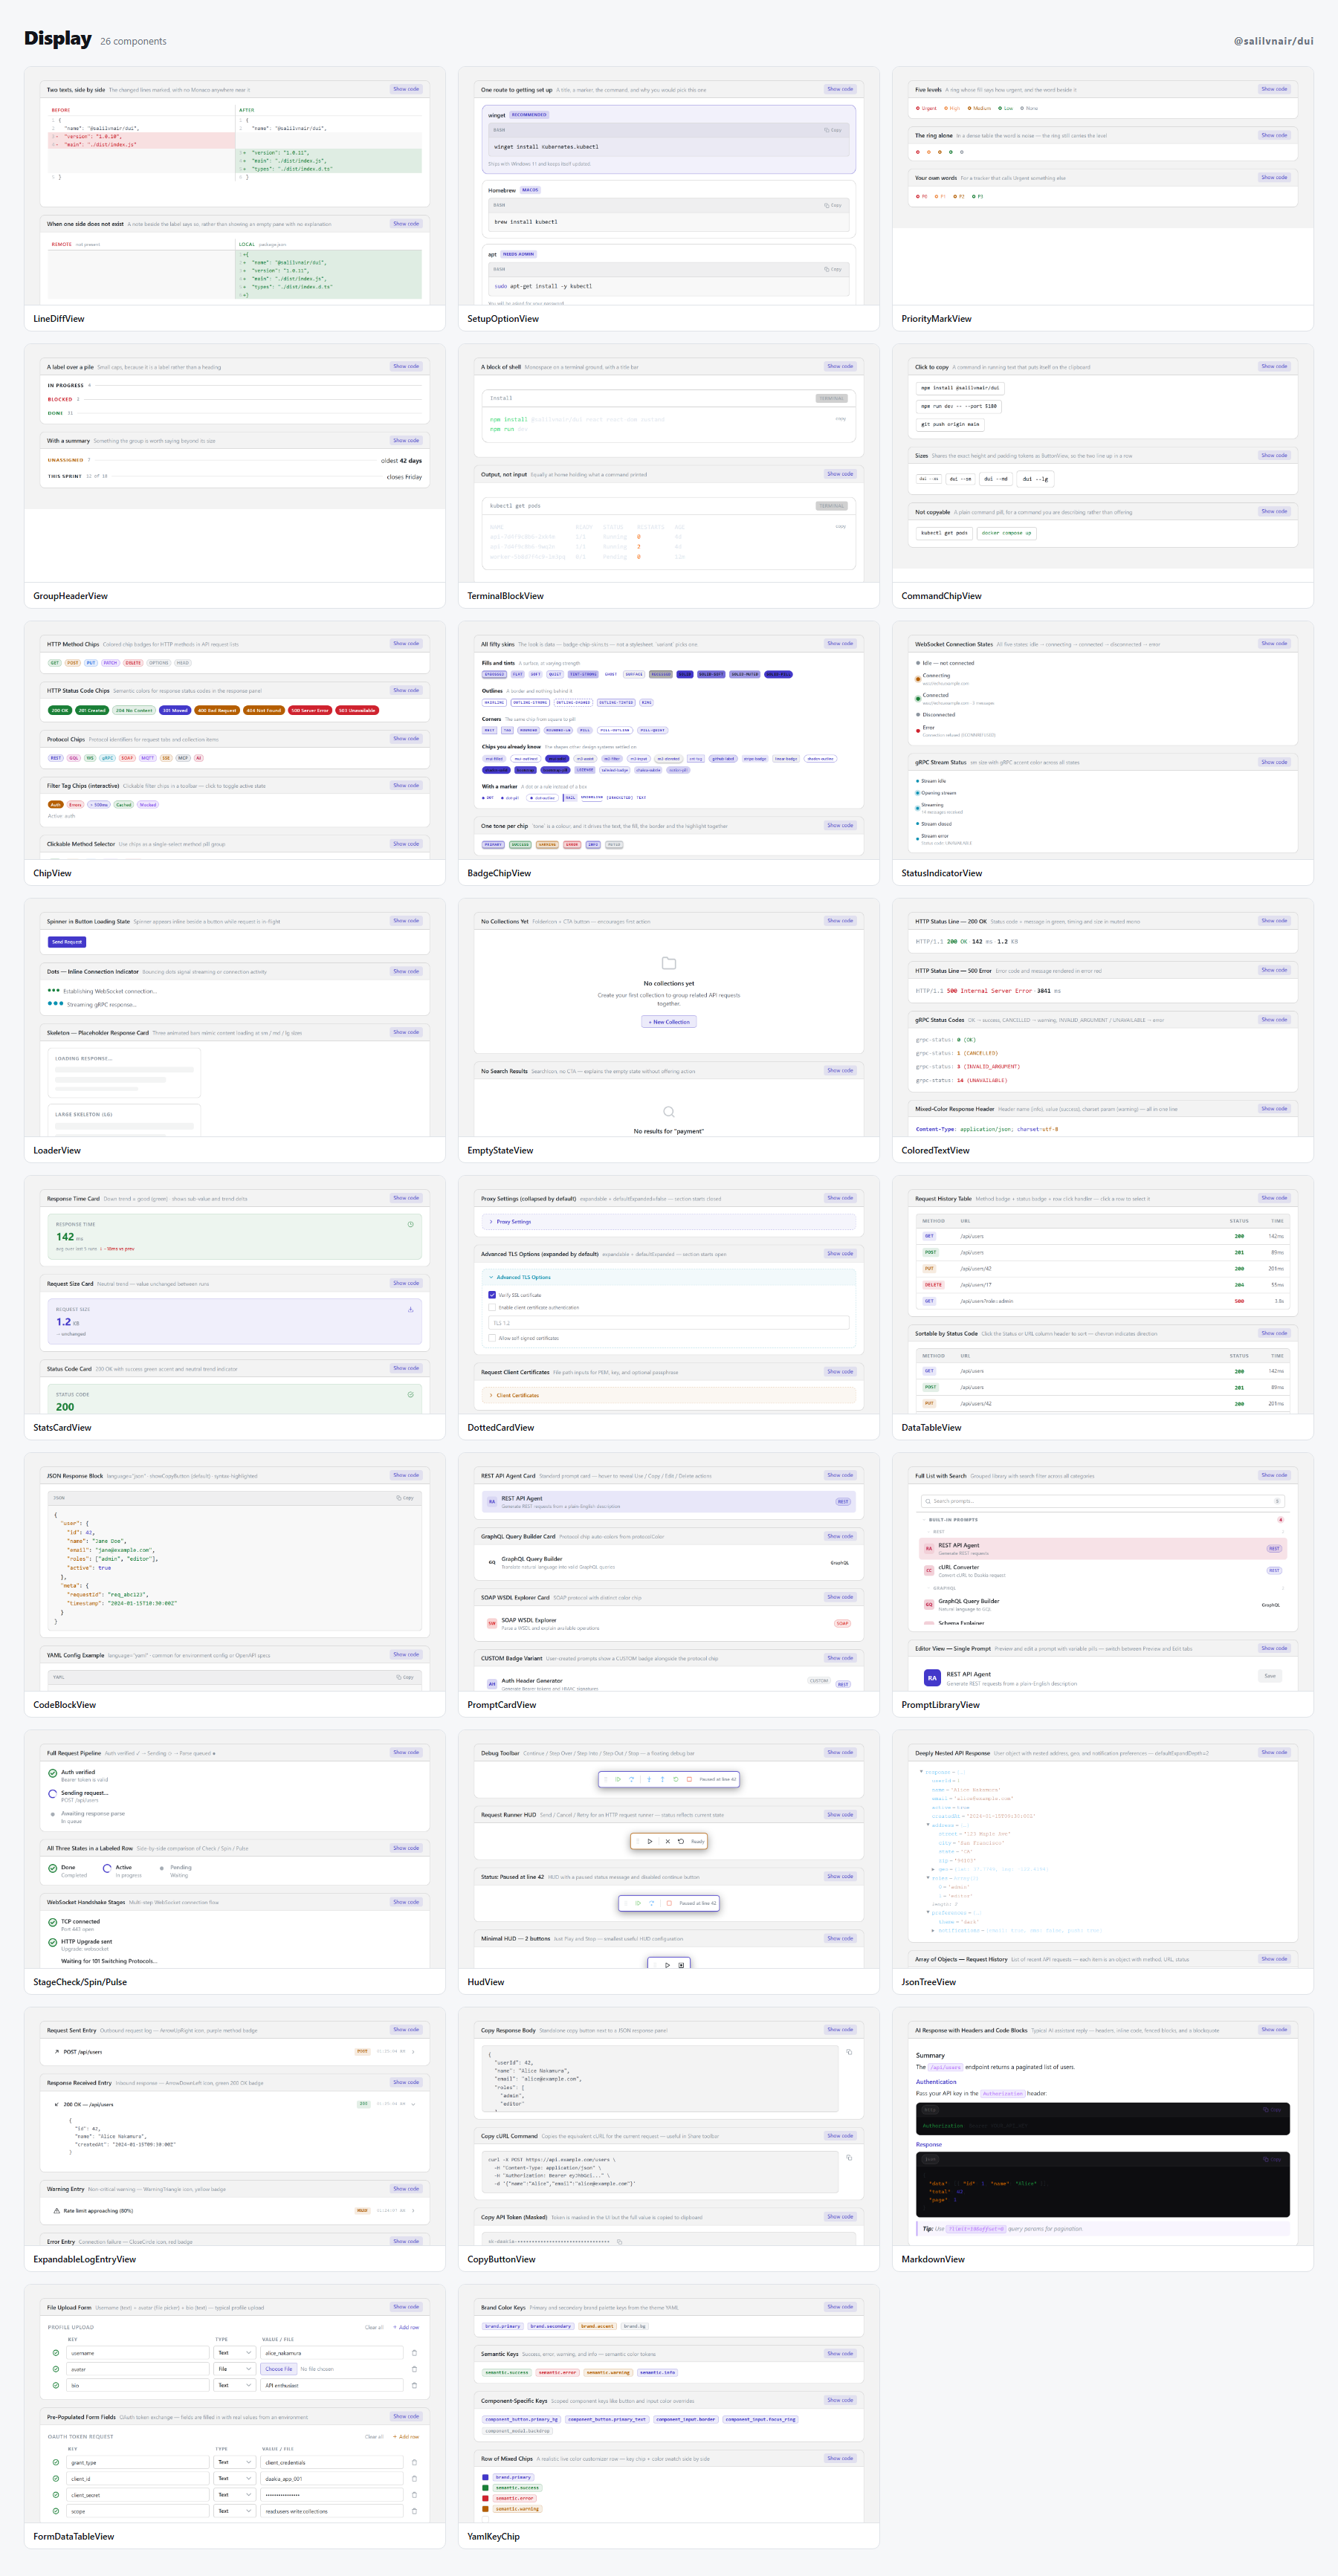
Task: Click the copy icon beside the cURL command
Action: tap(849, 2157)
